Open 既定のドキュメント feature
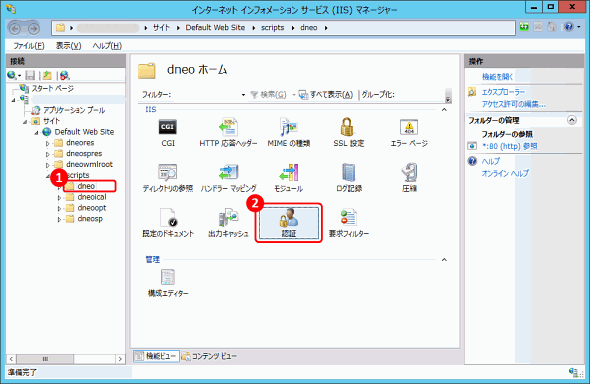Viewport: 590px width, 384px height. coord(168,223)
